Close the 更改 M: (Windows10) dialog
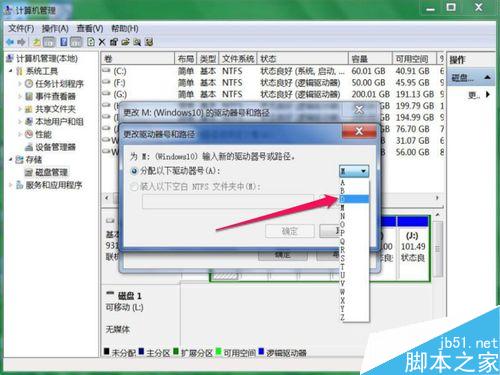 click(x=359, y=109)
